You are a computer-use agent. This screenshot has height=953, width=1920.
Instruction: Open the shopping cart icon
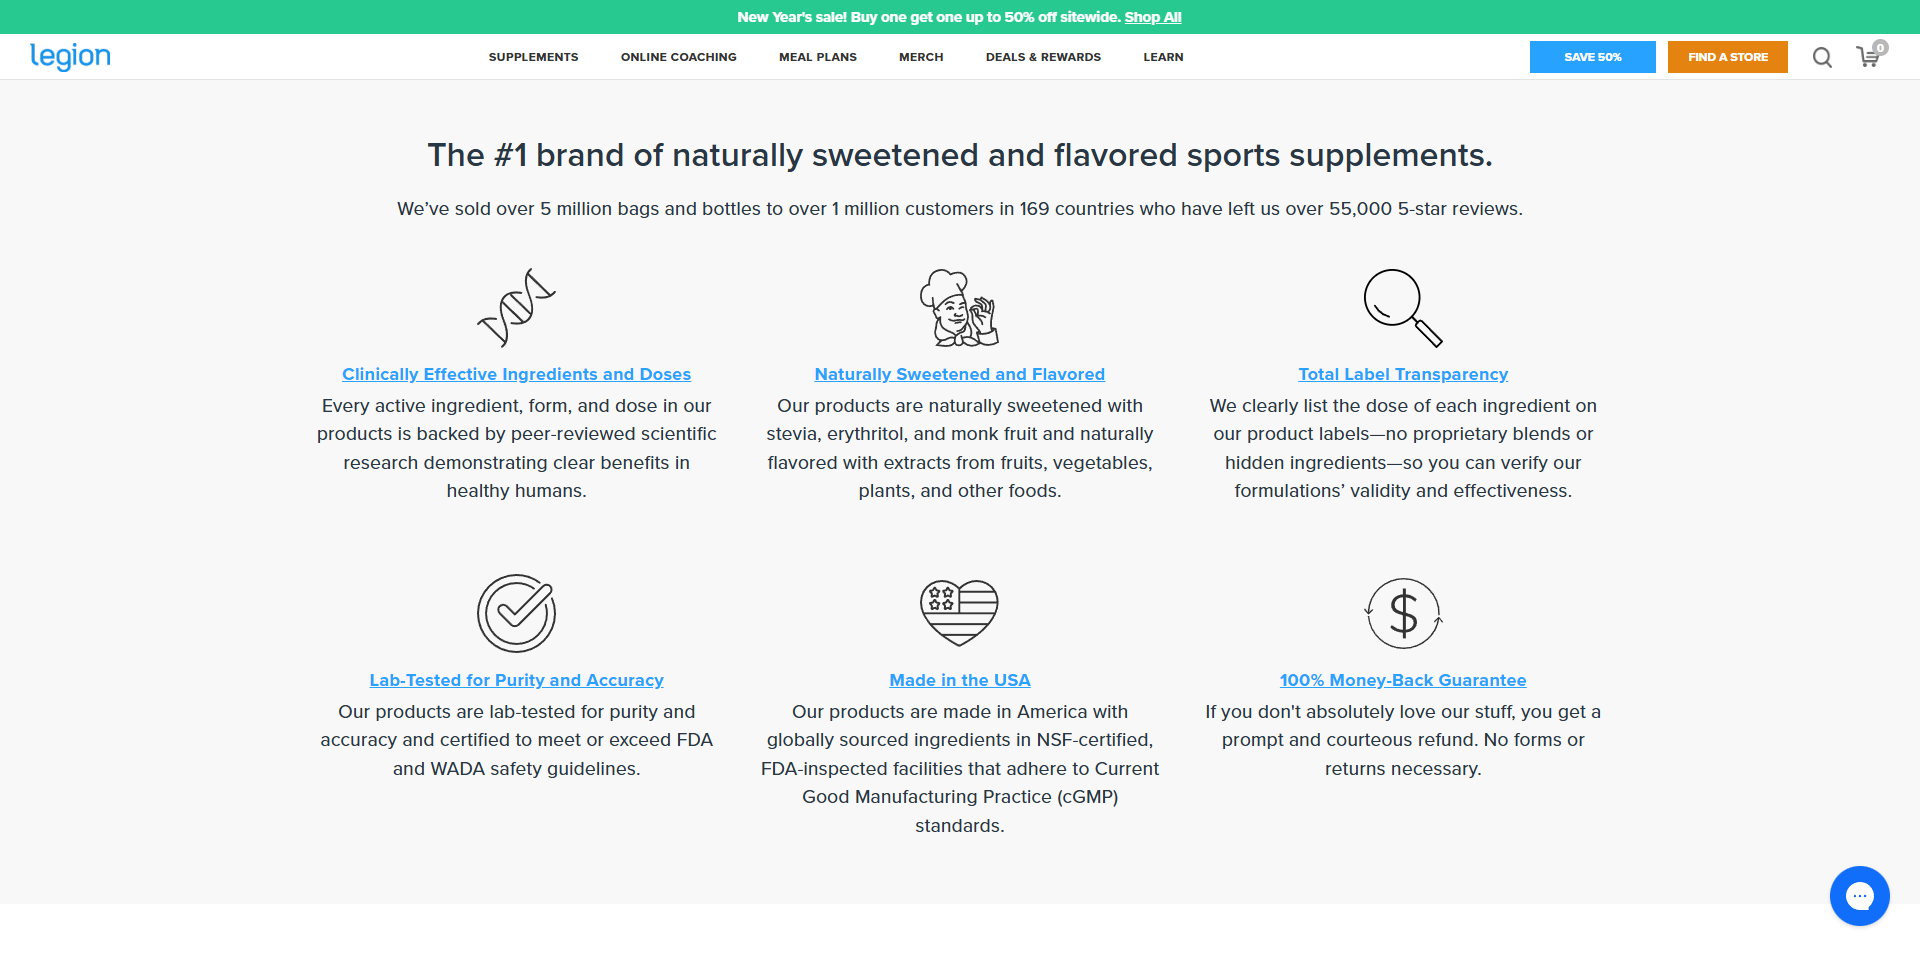[x=1868, y=57]
